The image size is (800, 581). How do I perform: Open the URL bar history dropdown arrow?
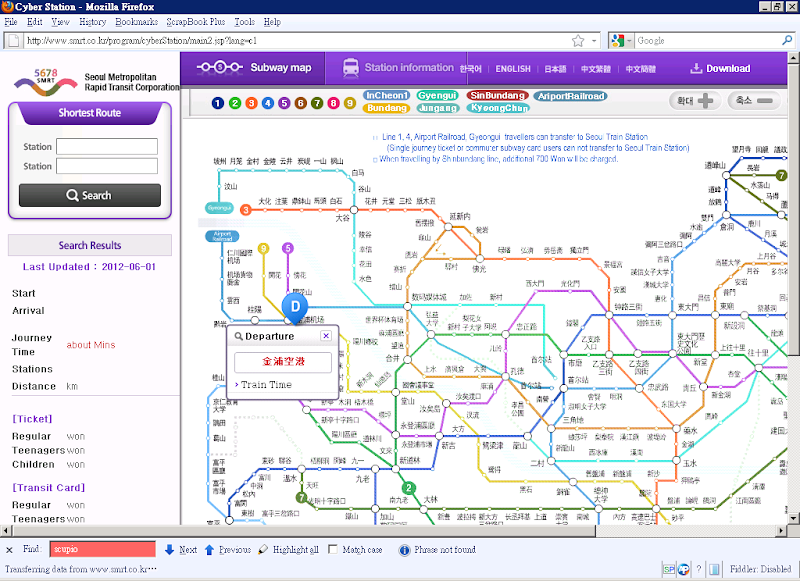[594, 41]
